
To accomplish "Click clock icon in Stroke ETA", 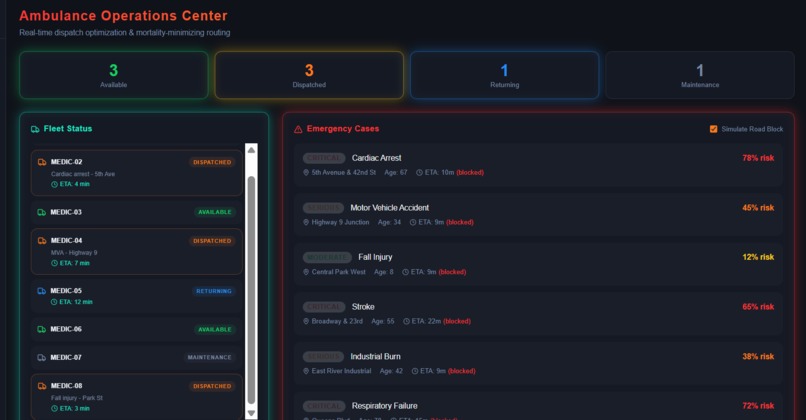I will 407,321.
